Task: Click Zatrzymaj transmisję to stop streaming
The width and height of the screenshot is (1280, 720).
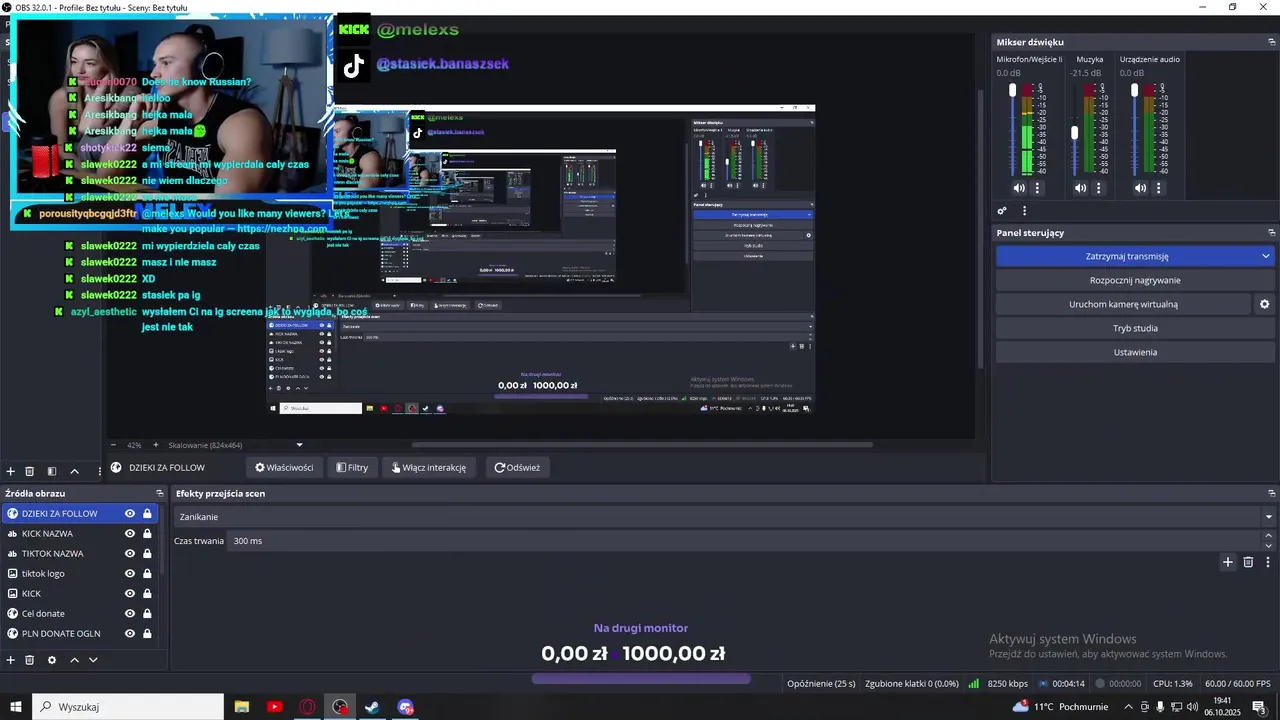Action: click(x=1126, y=256)
